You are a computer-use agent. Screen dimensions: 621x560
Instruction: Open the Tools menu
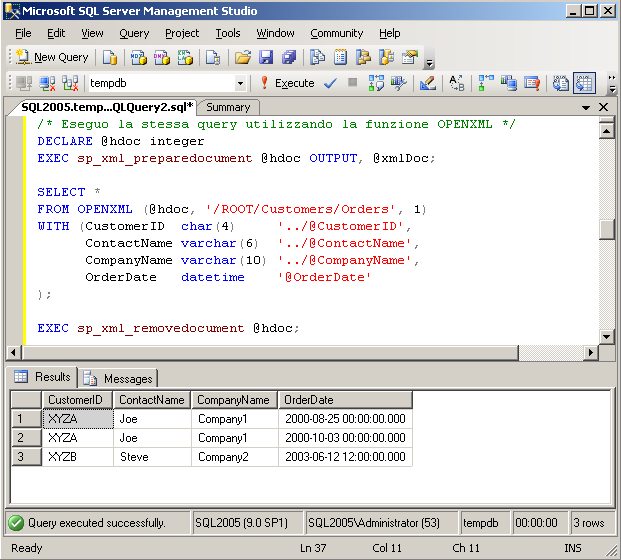click(x=228, y=33)
